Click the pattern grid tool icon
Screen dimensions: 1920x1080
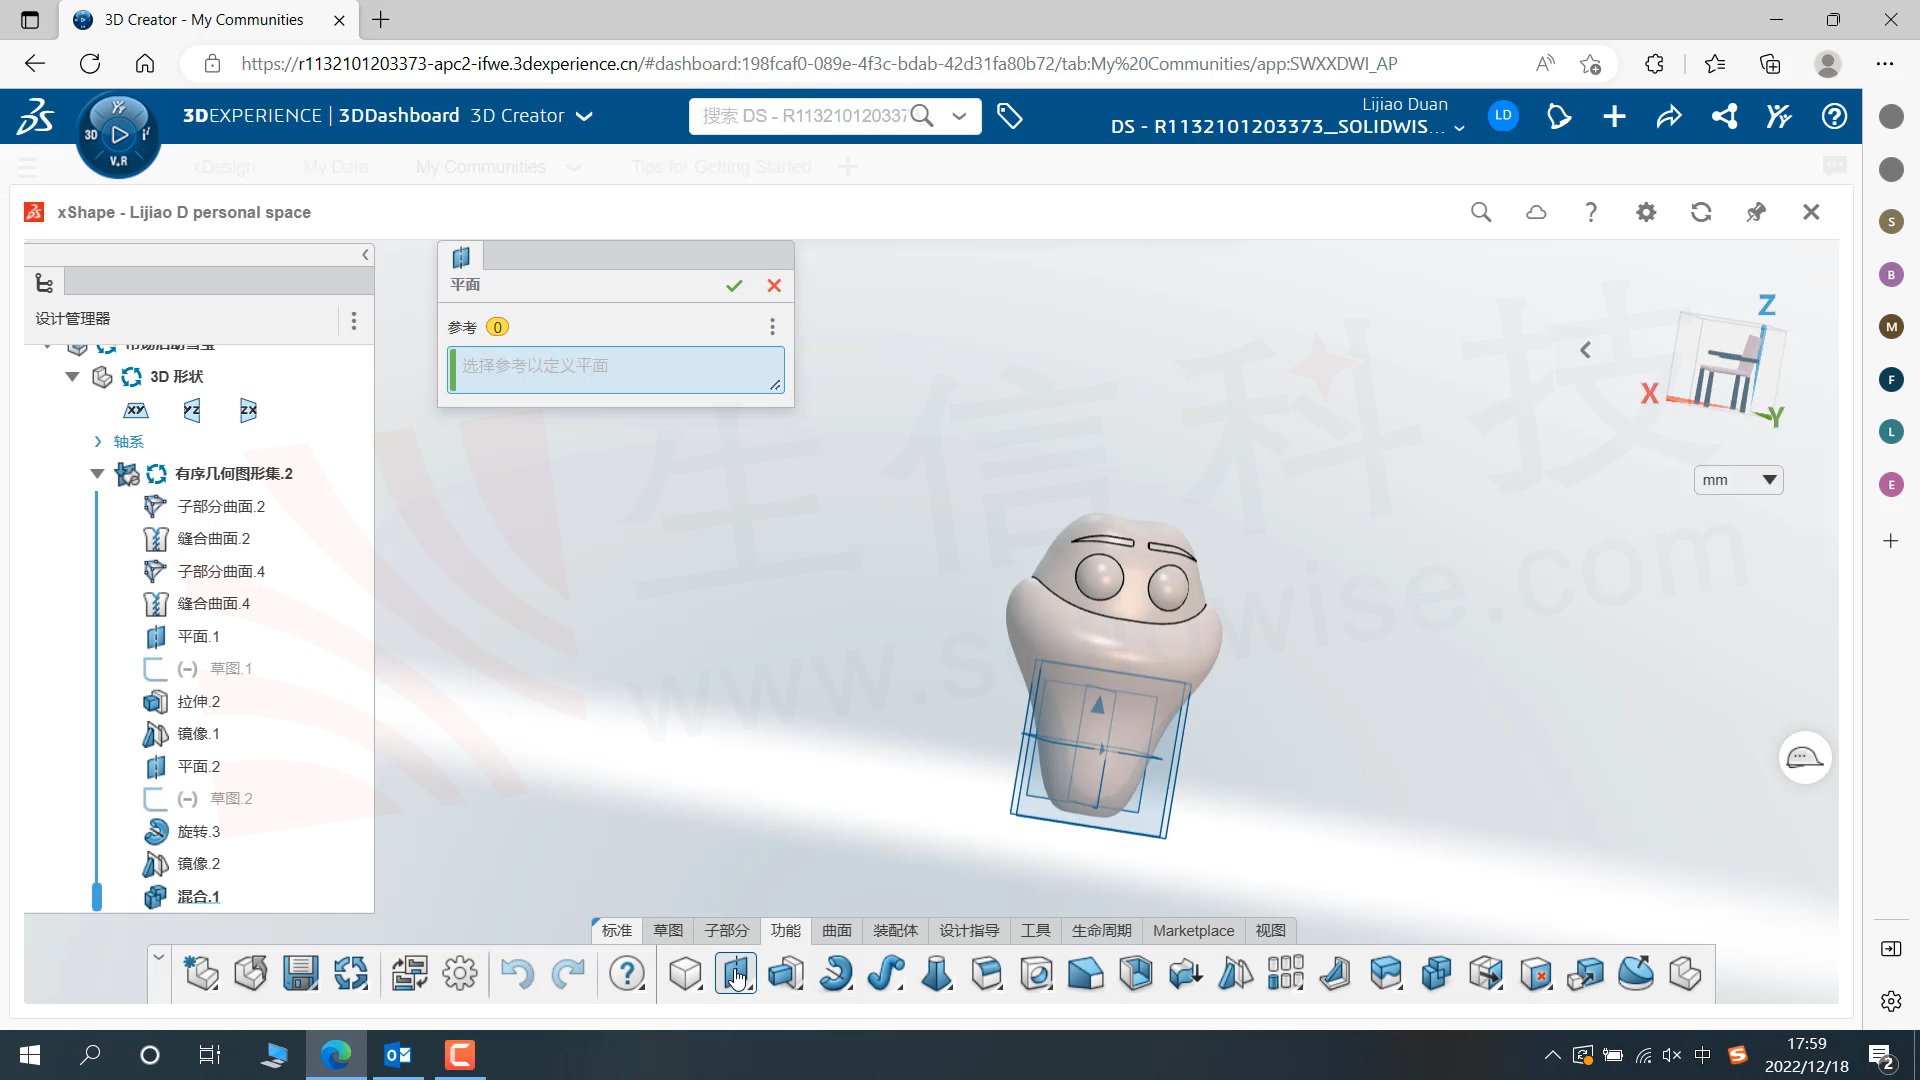1286,973
